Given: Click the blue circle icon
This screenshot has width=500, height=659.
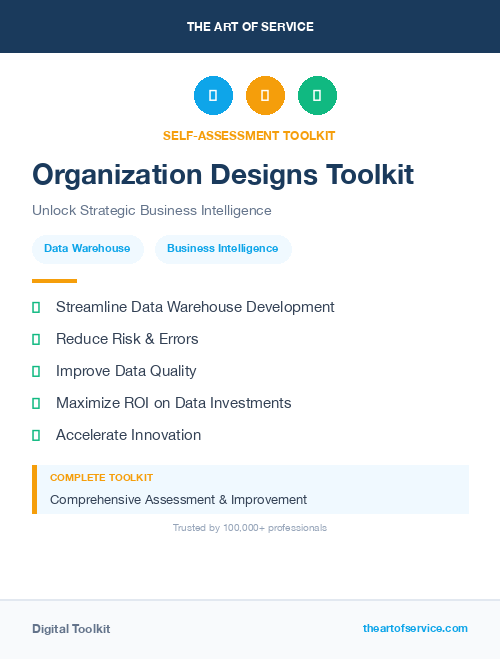Looking at the screenshot, I should 213,95.
